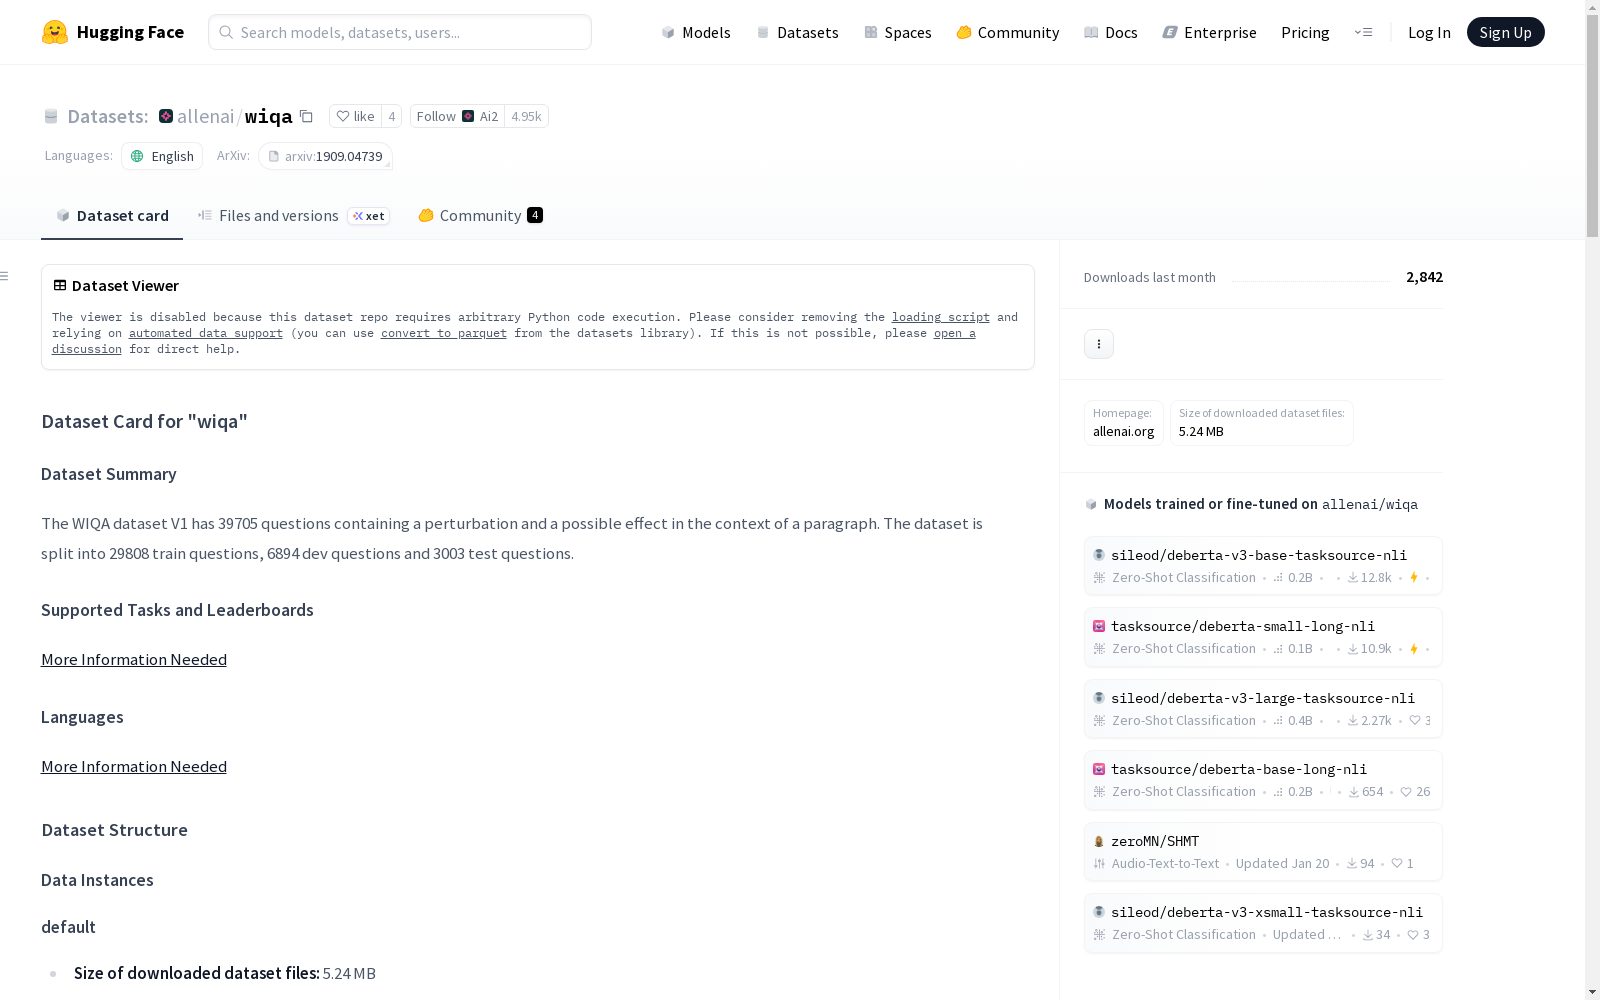Image resolution: width=1600 pixels, height=1000 pixels.
Task: Open the Docs navigation link
Action: [x=1110, y=32]
